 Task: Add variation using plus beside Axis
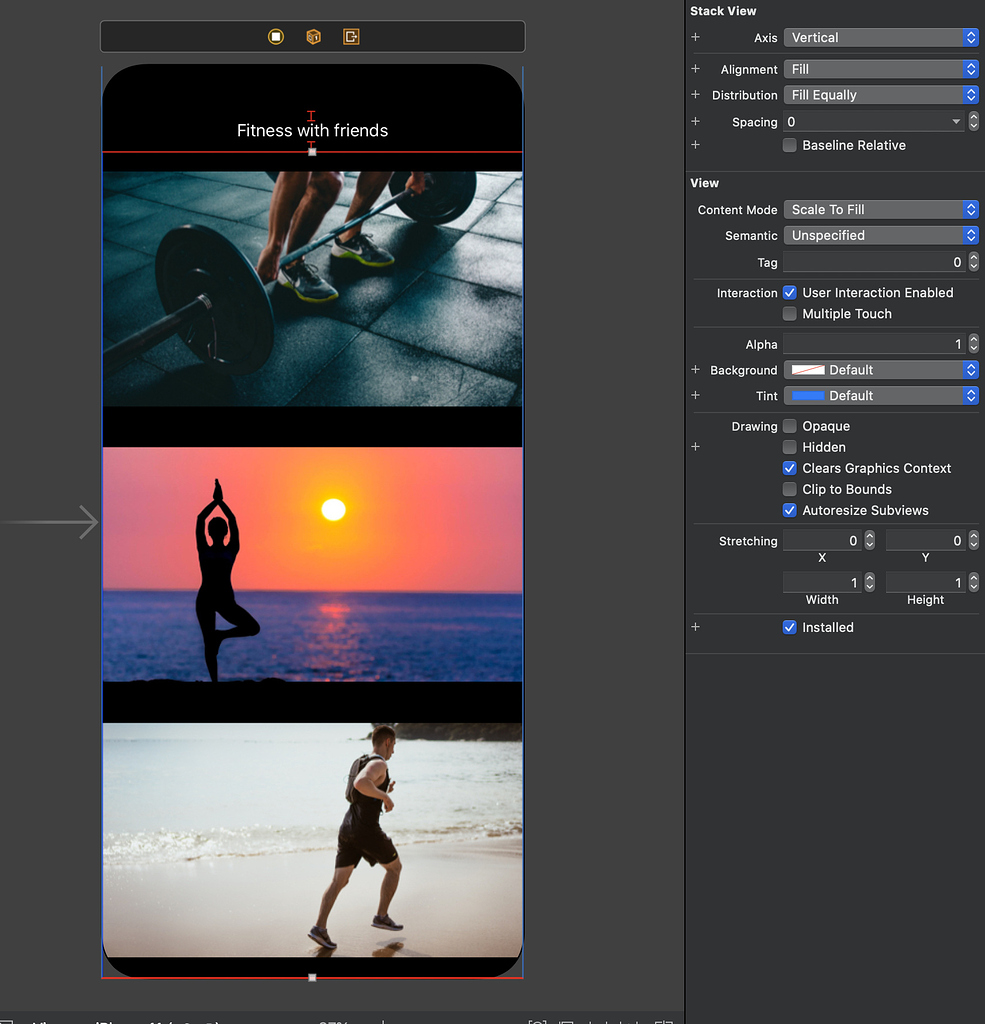pyautogui.click(x=696, y=37)
